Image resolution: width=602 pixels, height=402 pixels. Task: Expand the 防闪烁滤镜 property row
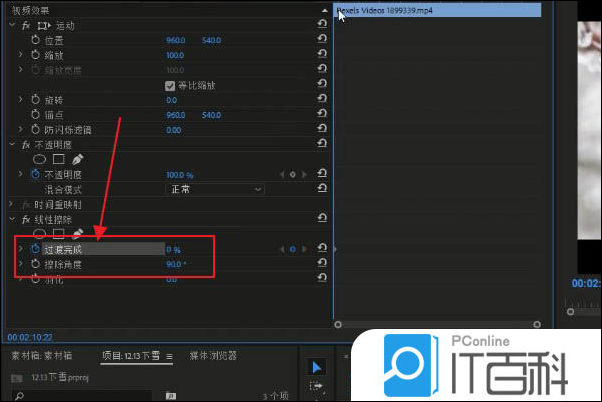point(21,129)
